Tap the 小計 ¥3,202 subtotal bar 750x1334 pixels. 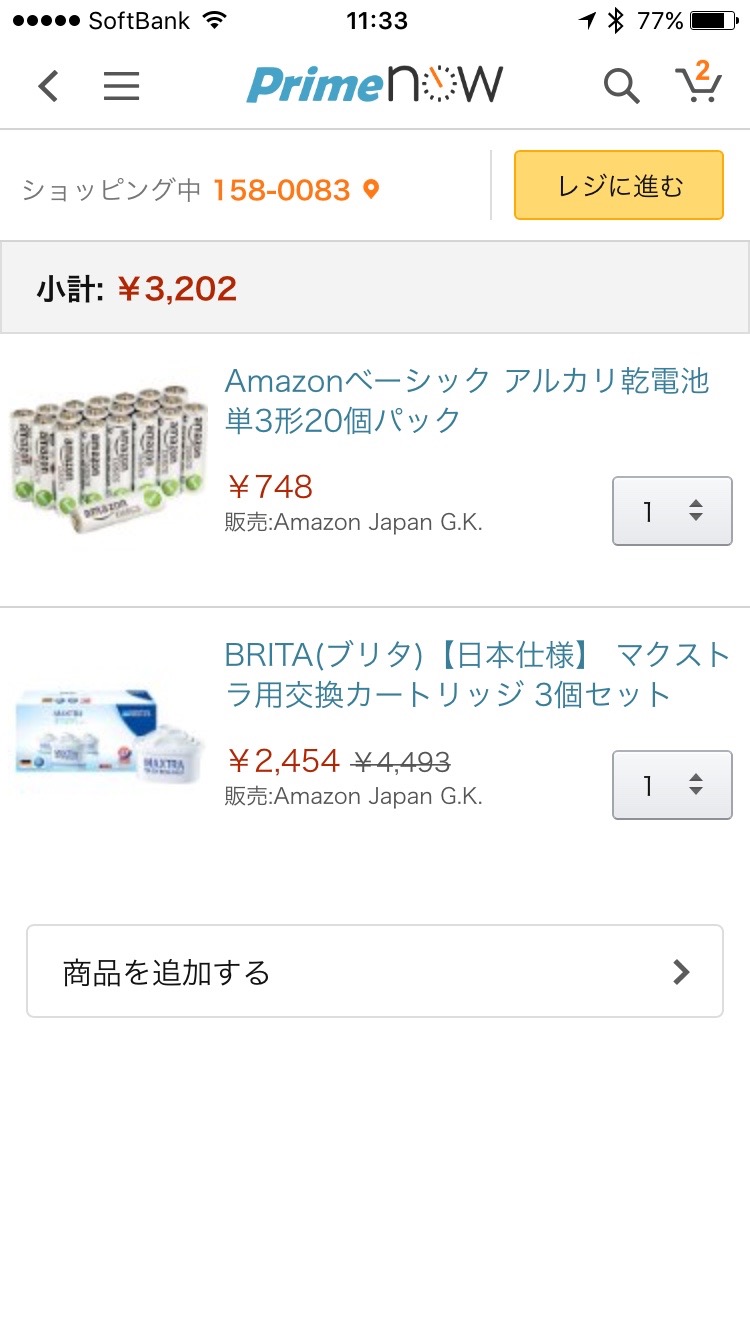(x=374, y=289)
